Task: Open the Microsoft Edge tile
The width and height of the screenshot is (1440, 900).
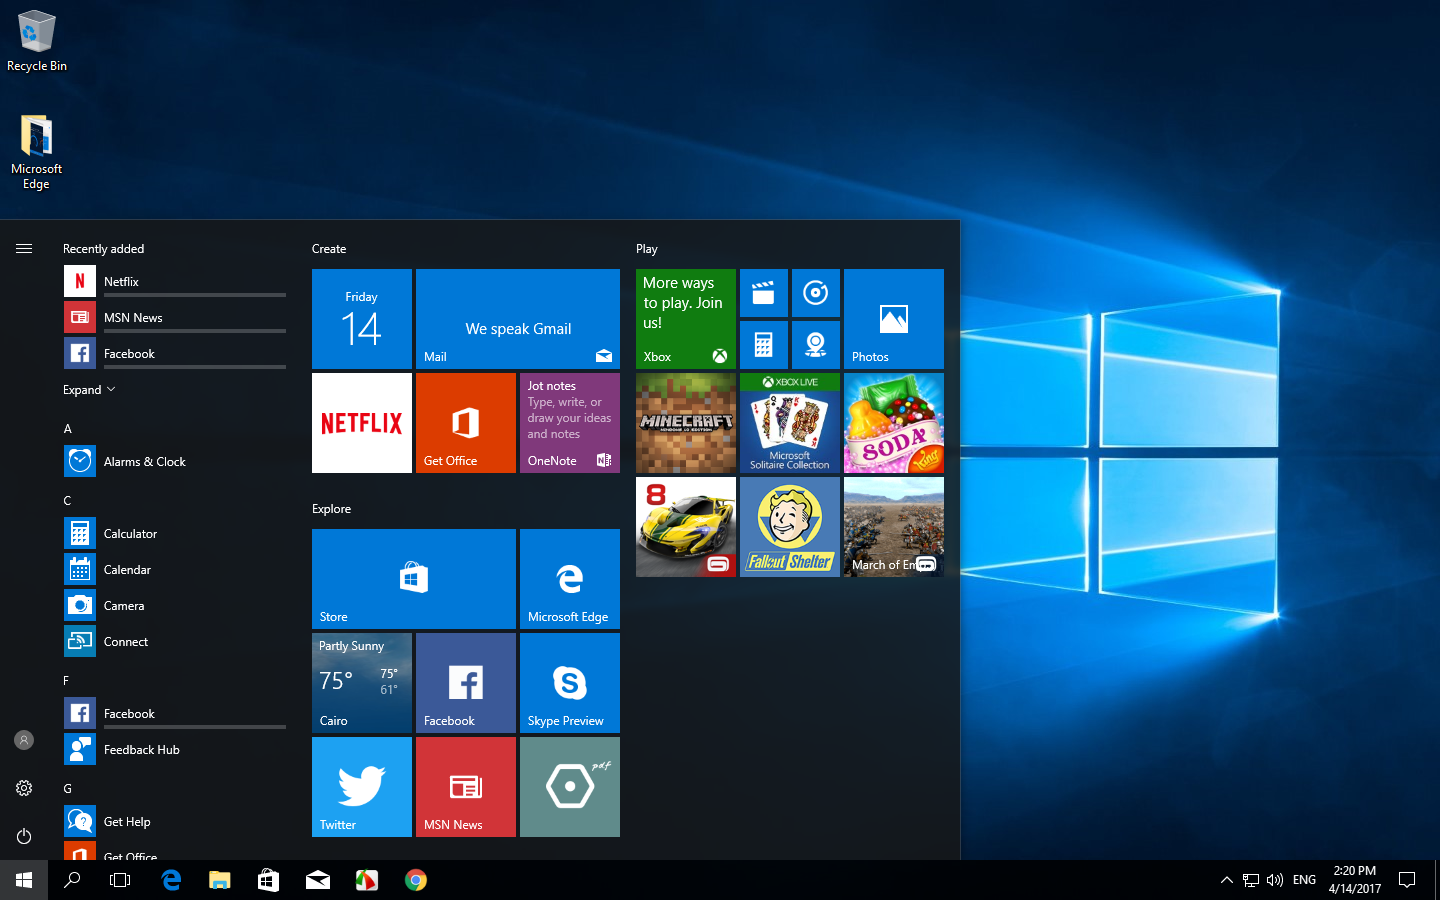Action: tap(570, 579)
